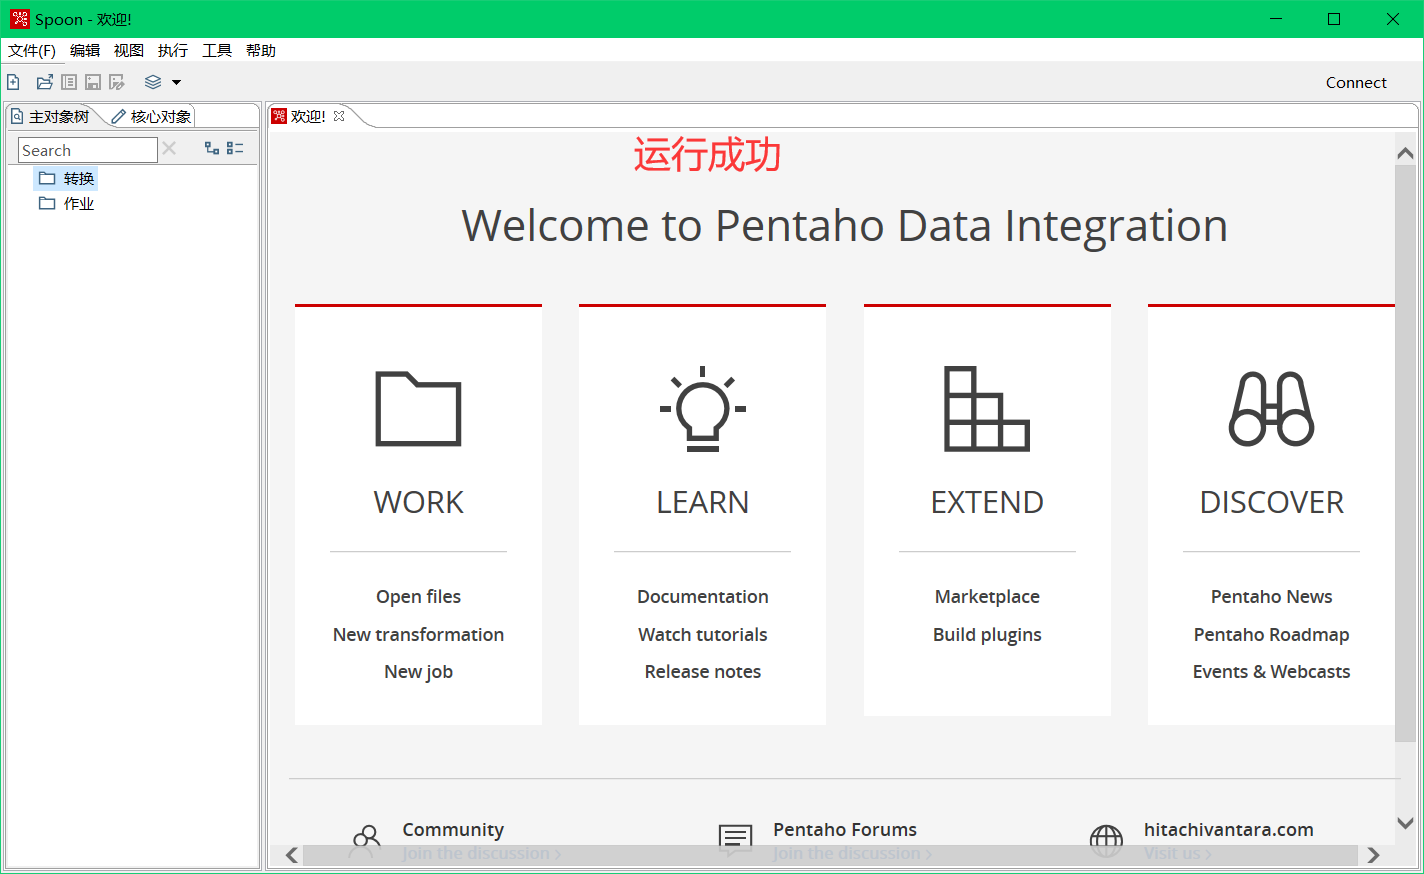Click the Open files link
Viewport: 1424px width, 874px height.
point(418,596)
